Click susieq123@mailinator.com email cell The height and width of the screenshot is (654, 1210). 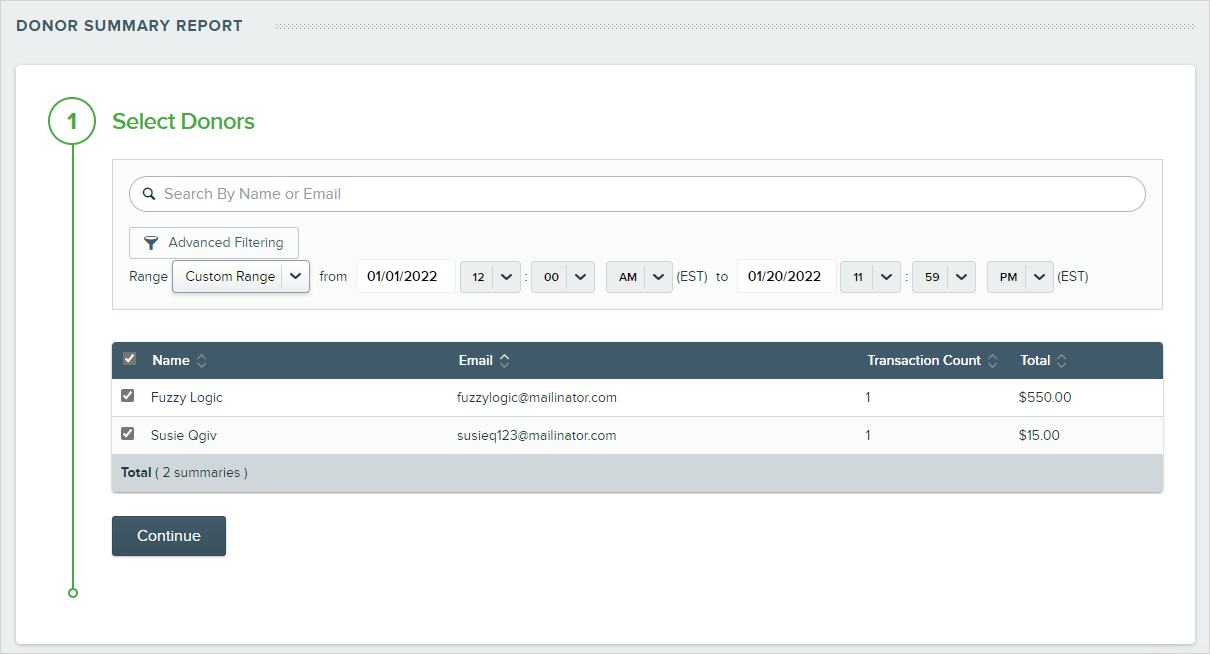click(x=537, y=435)
